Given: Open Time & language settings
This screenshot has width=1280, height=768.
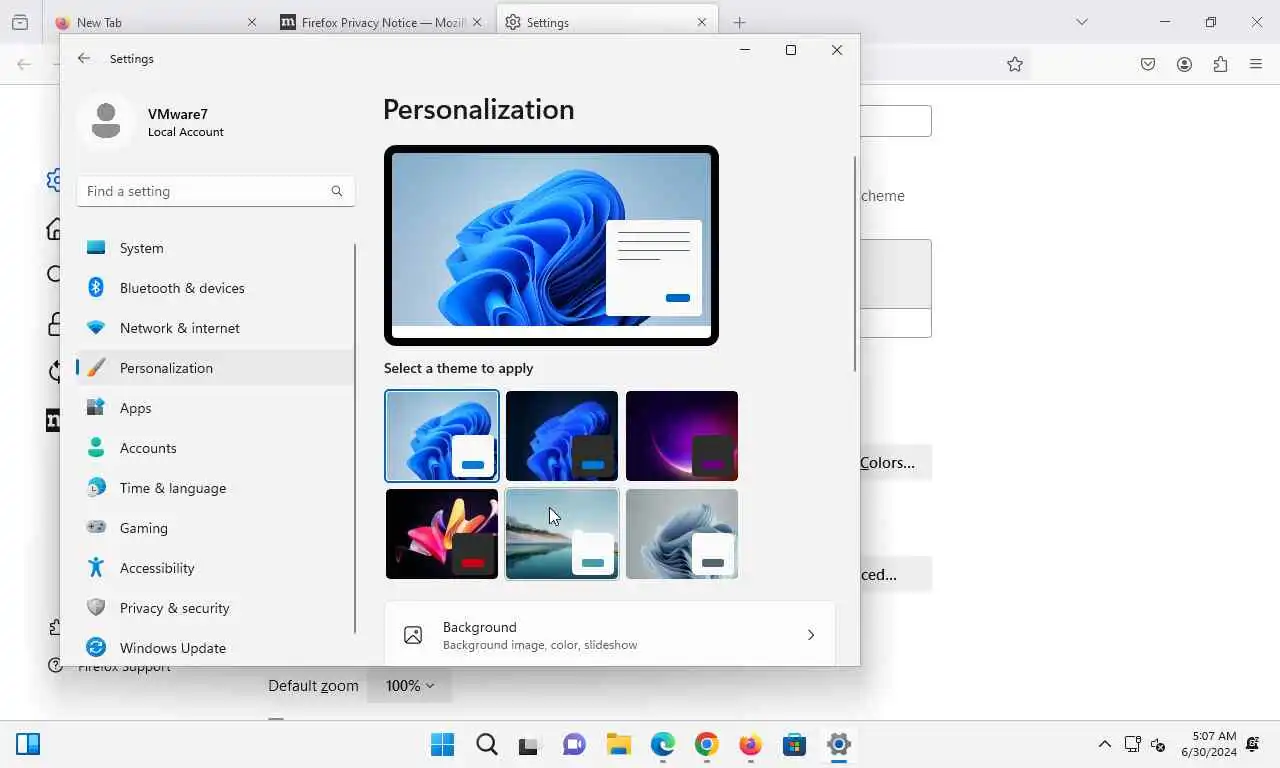Looking at the screenshot, I should point(215,488).
